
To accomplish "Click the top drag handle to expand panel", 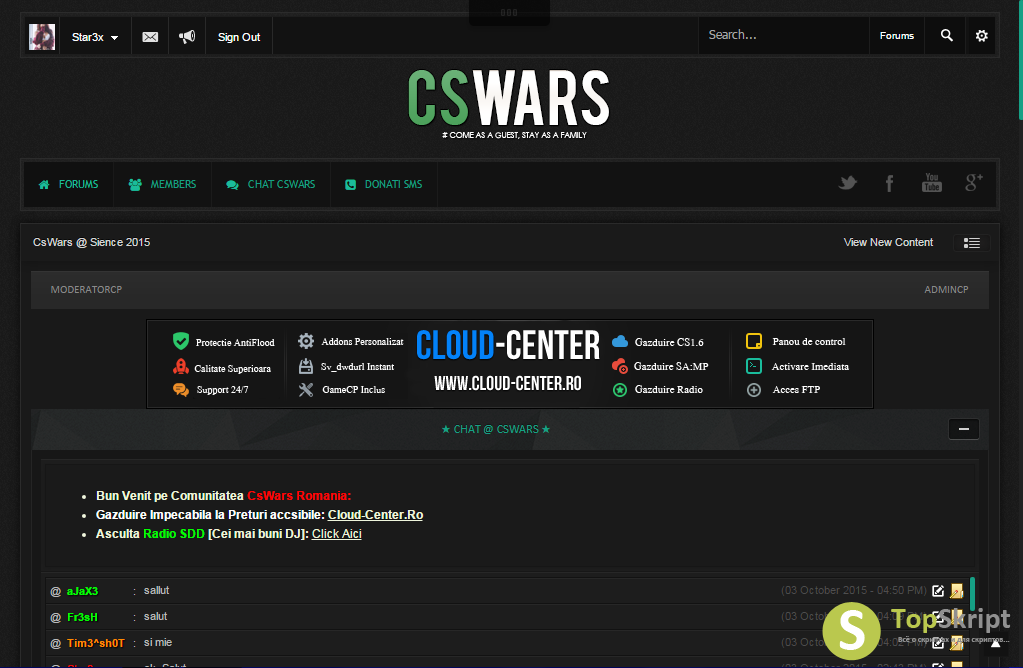I will tap(509, 12).
